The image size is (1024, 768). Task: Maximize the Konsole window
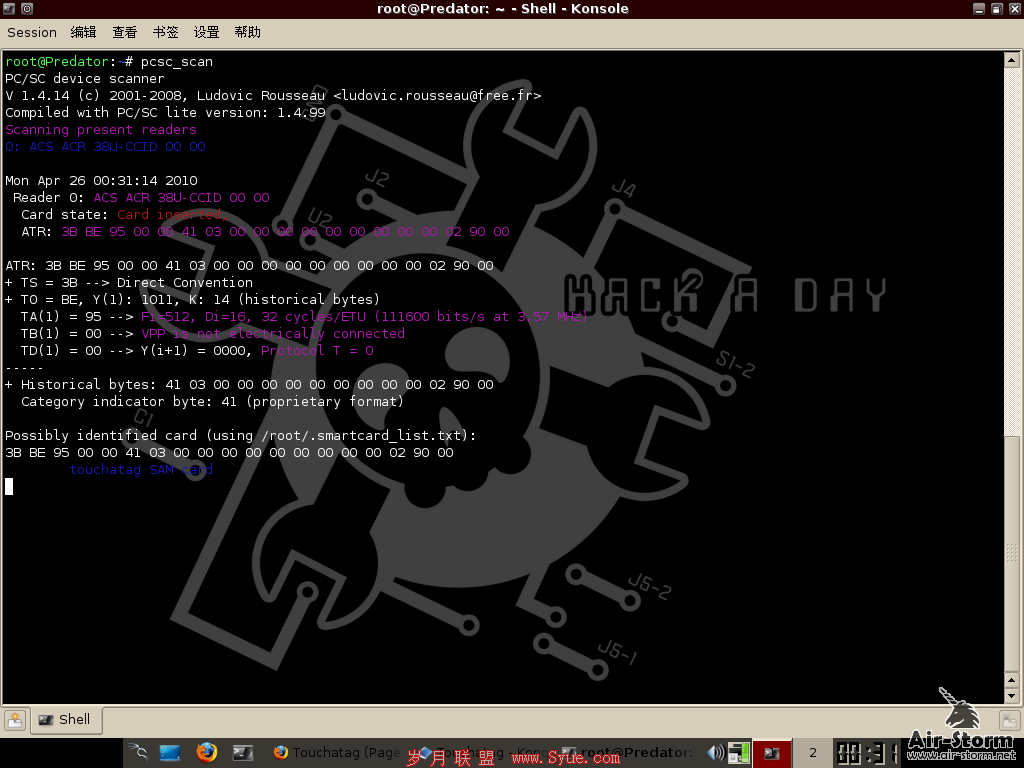coord(997,8)
